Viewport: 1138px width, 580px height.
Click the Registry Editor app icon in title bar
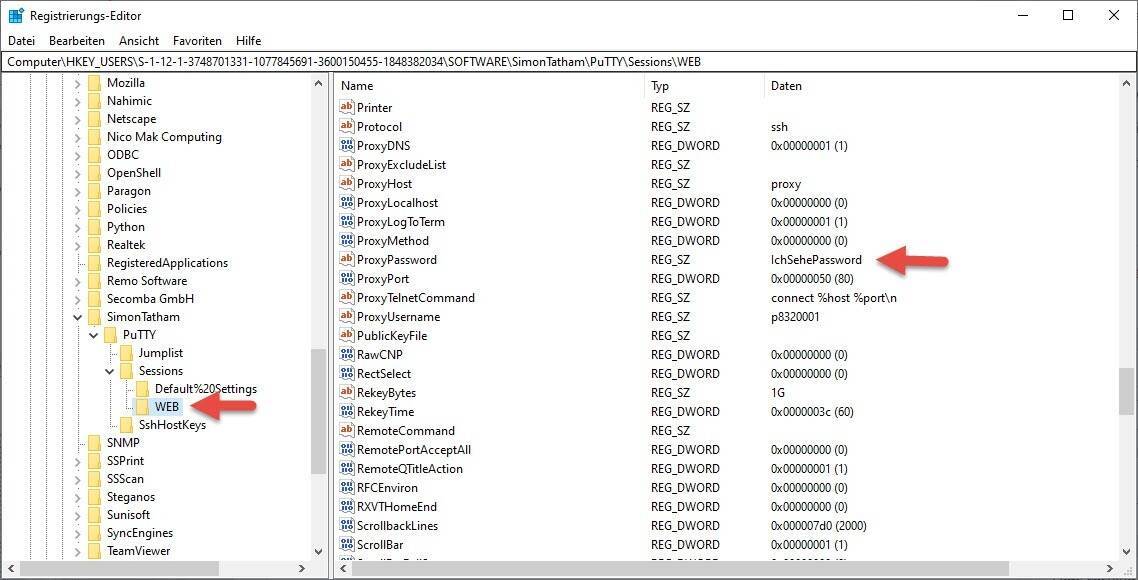(16, 16)
